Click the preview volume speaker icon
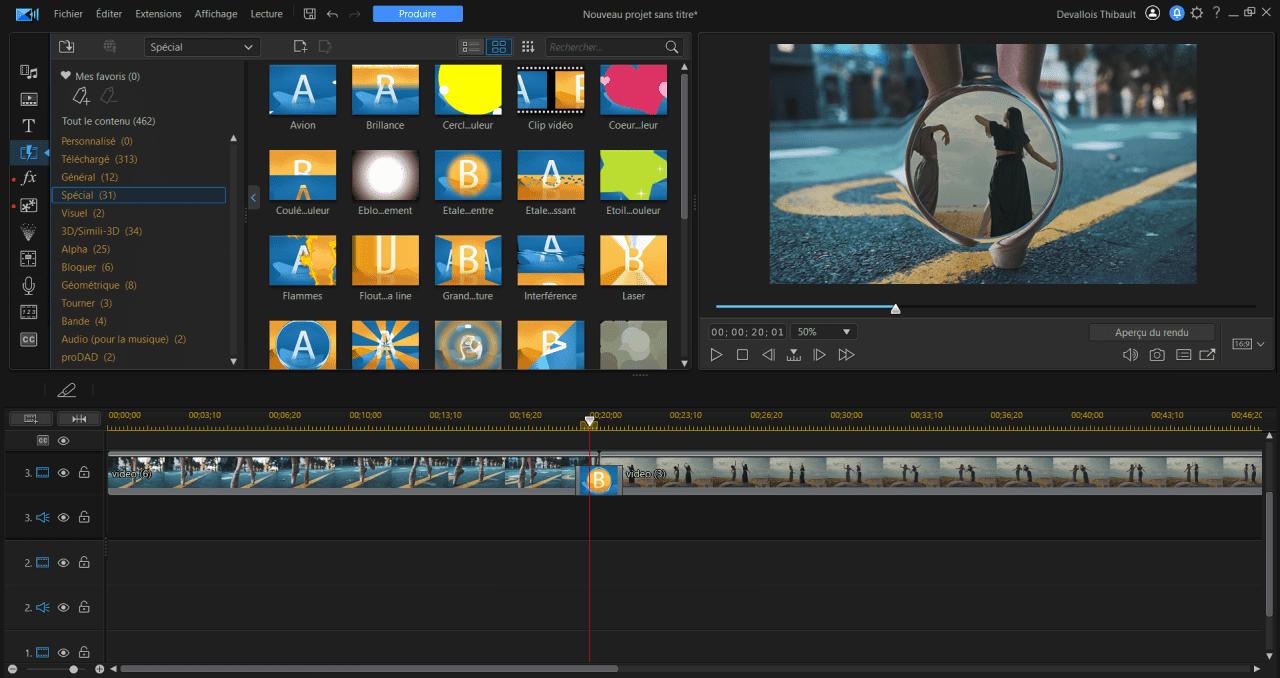1280x678 pixels. (1130, 355)
